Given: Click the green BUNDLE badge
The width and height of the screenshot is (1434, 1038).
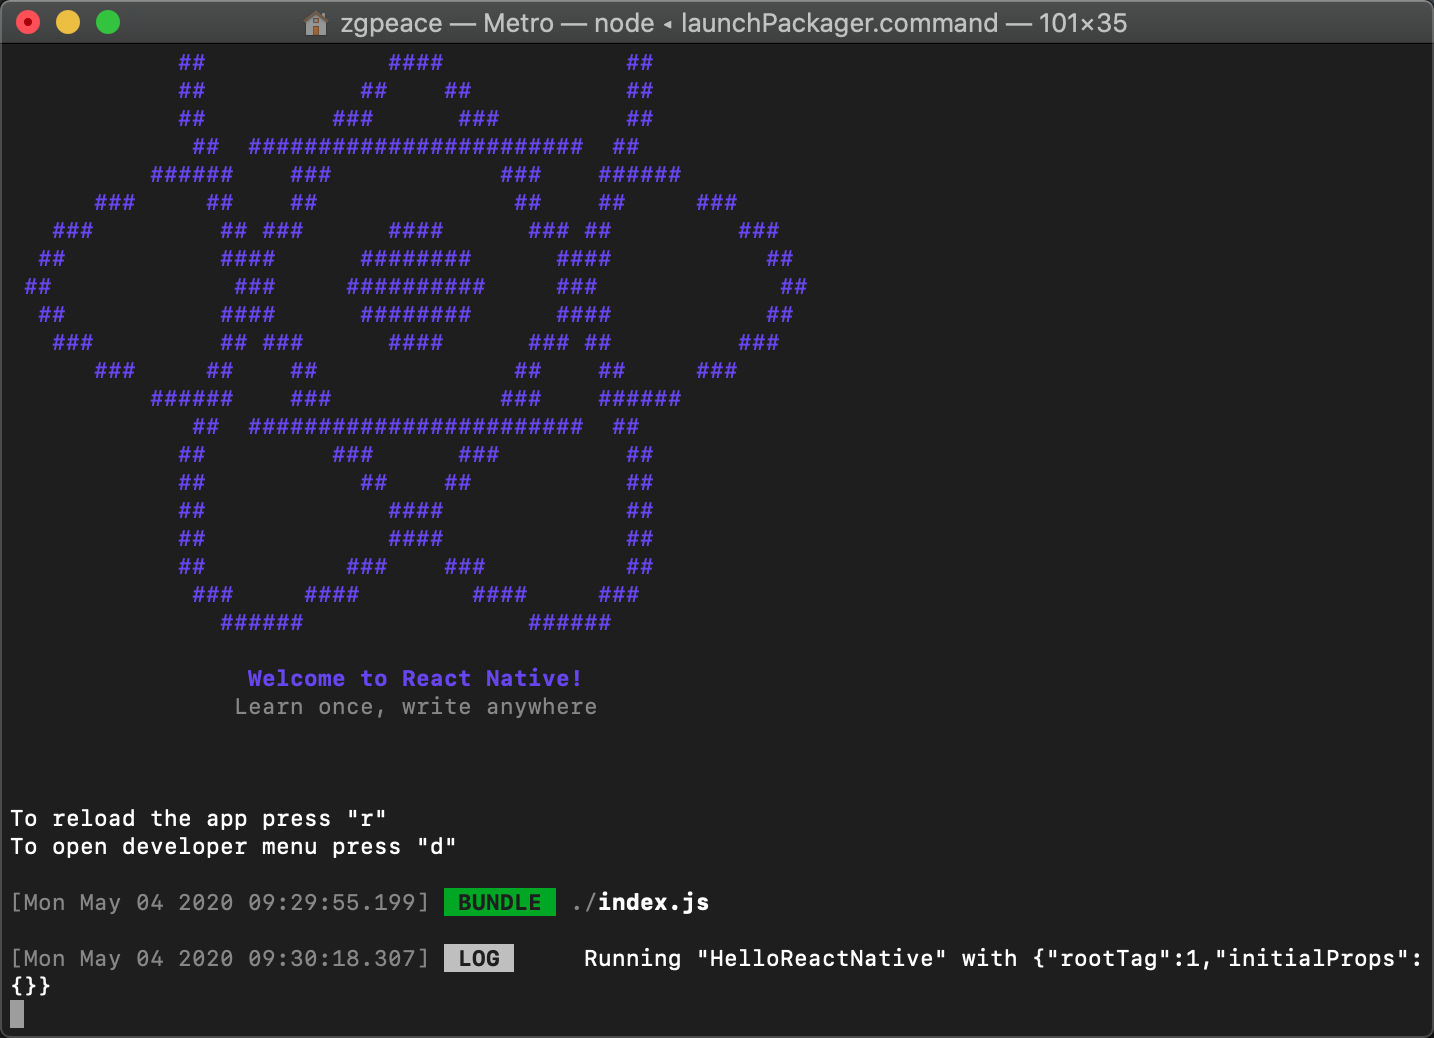Looking at the screenshot, I should [x=500, y=902].
